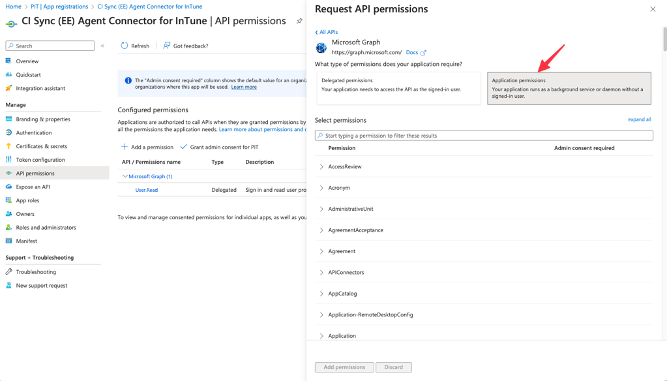Screen dimensions: 668x382
Task: Click the Refresh circular arrow icon
Action: (124, 46)
